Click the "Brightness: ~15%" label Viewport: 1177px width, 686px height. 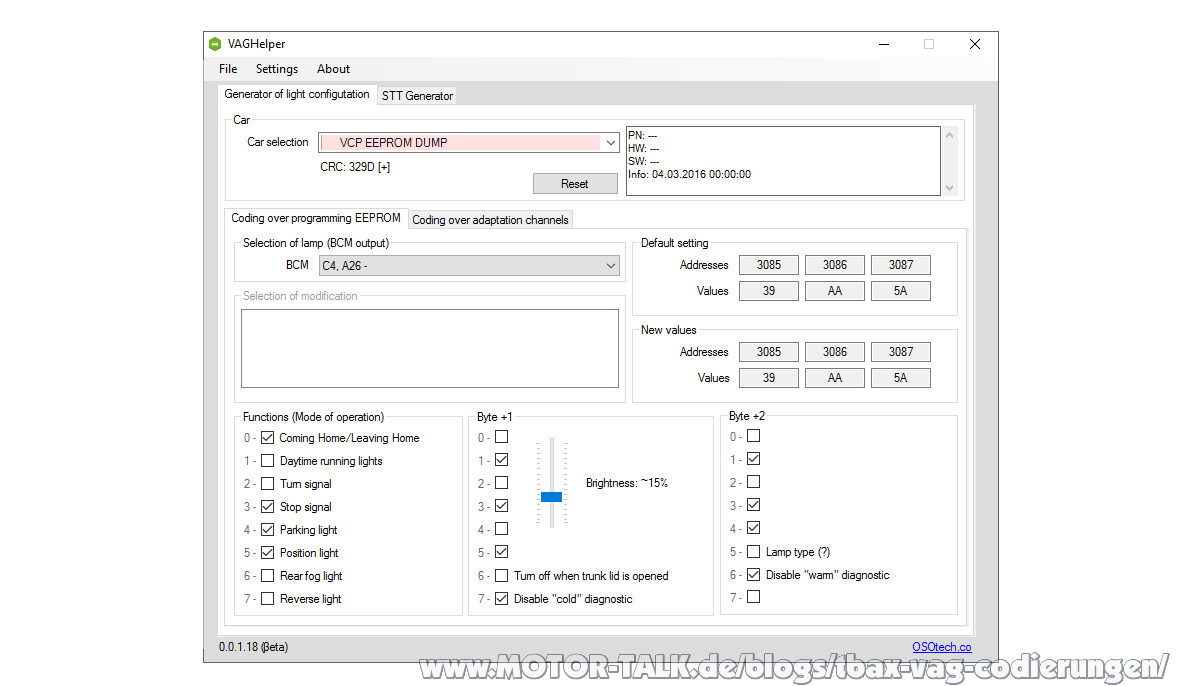pos(627,483)
